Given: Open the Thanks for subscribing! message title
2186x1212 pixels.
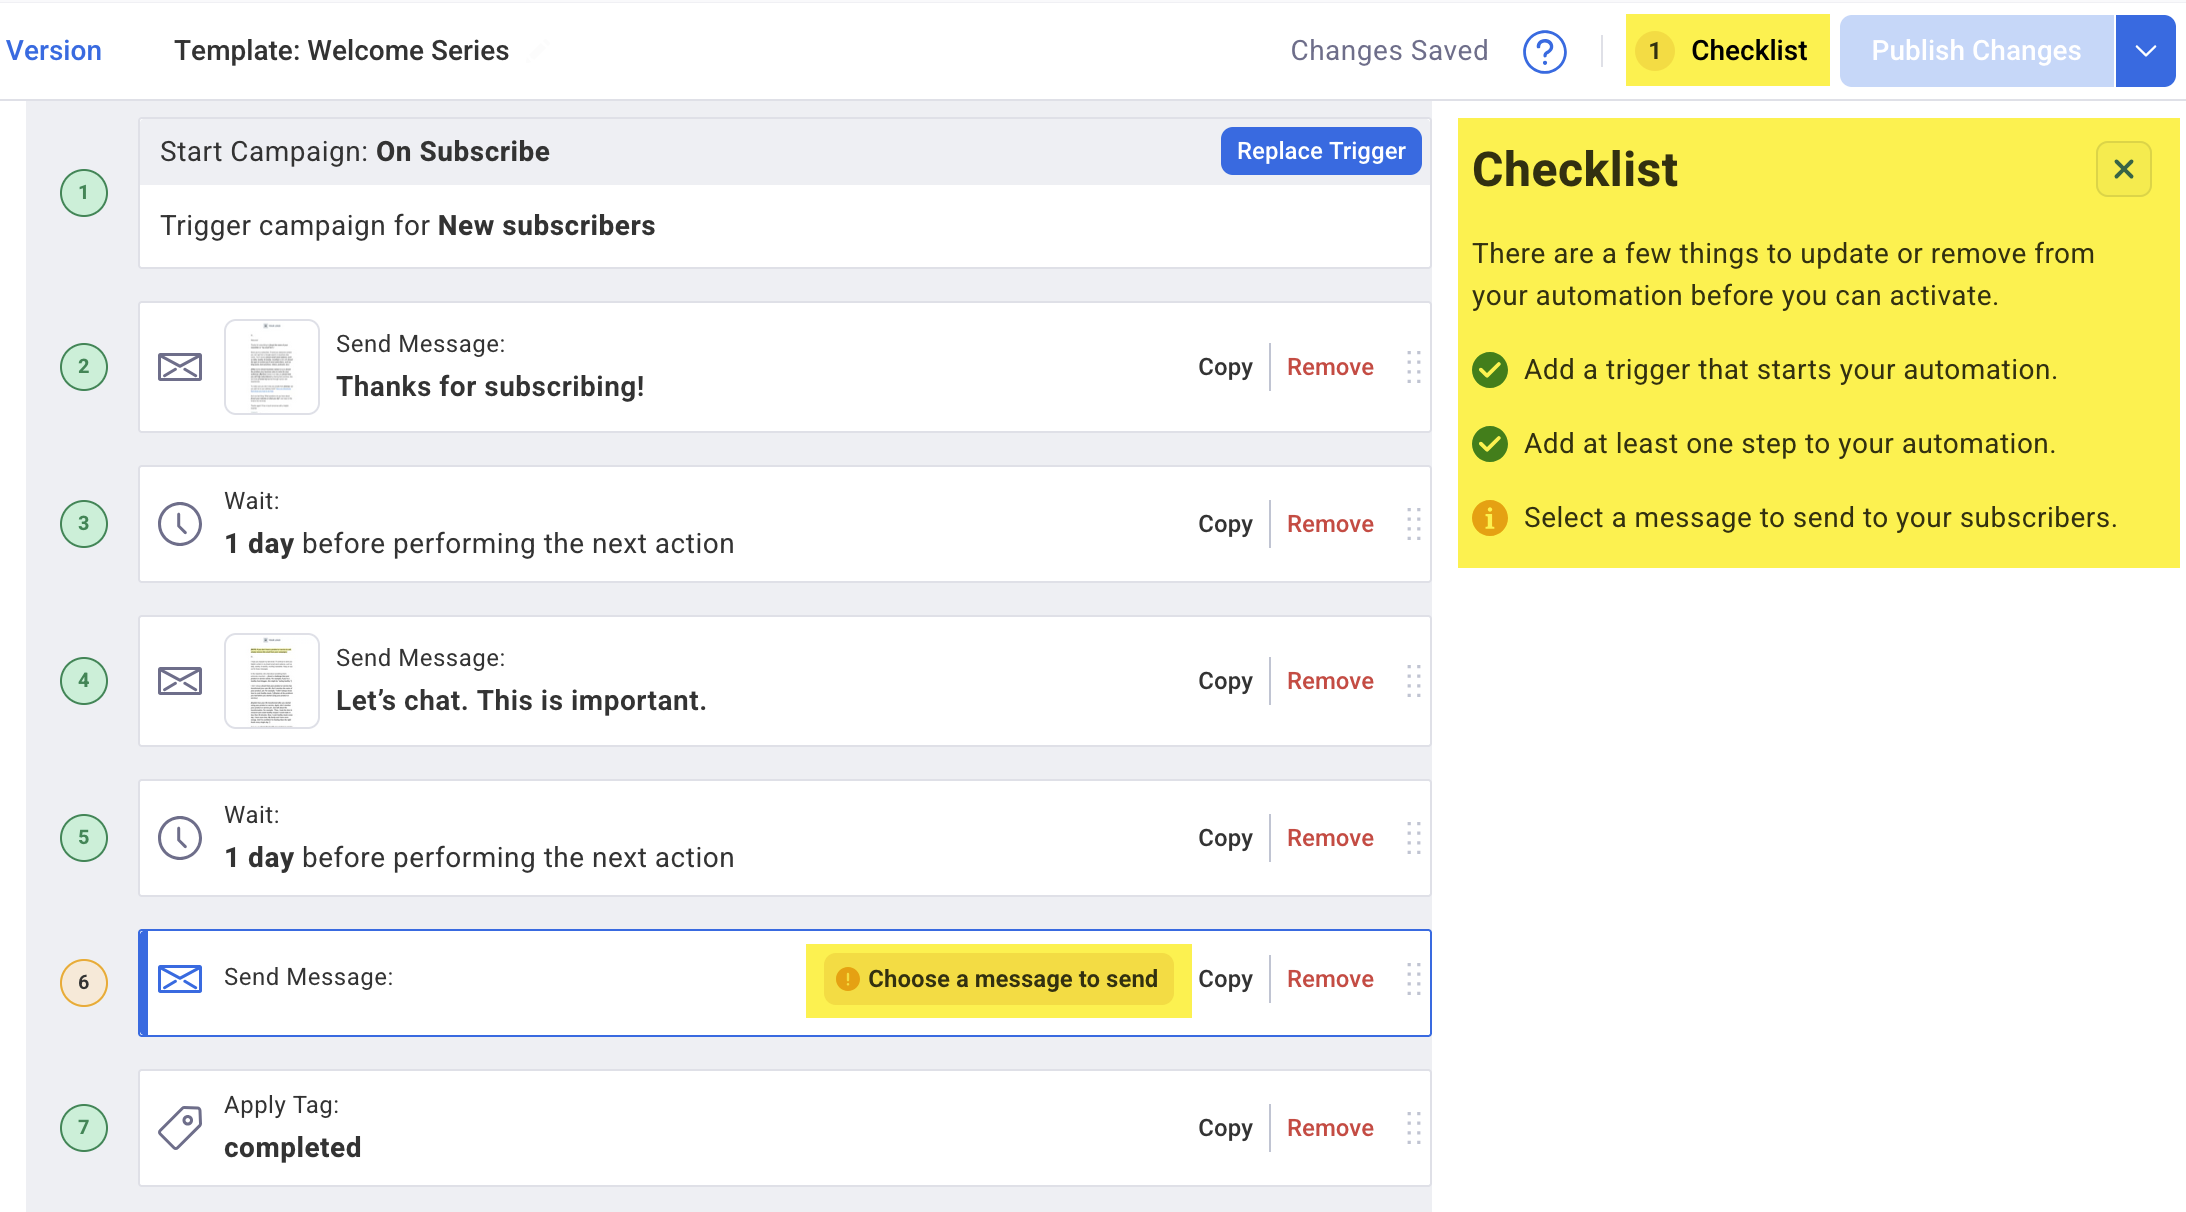Looking at the screenshot, I should pyautogui.click(x=490, y=387).
